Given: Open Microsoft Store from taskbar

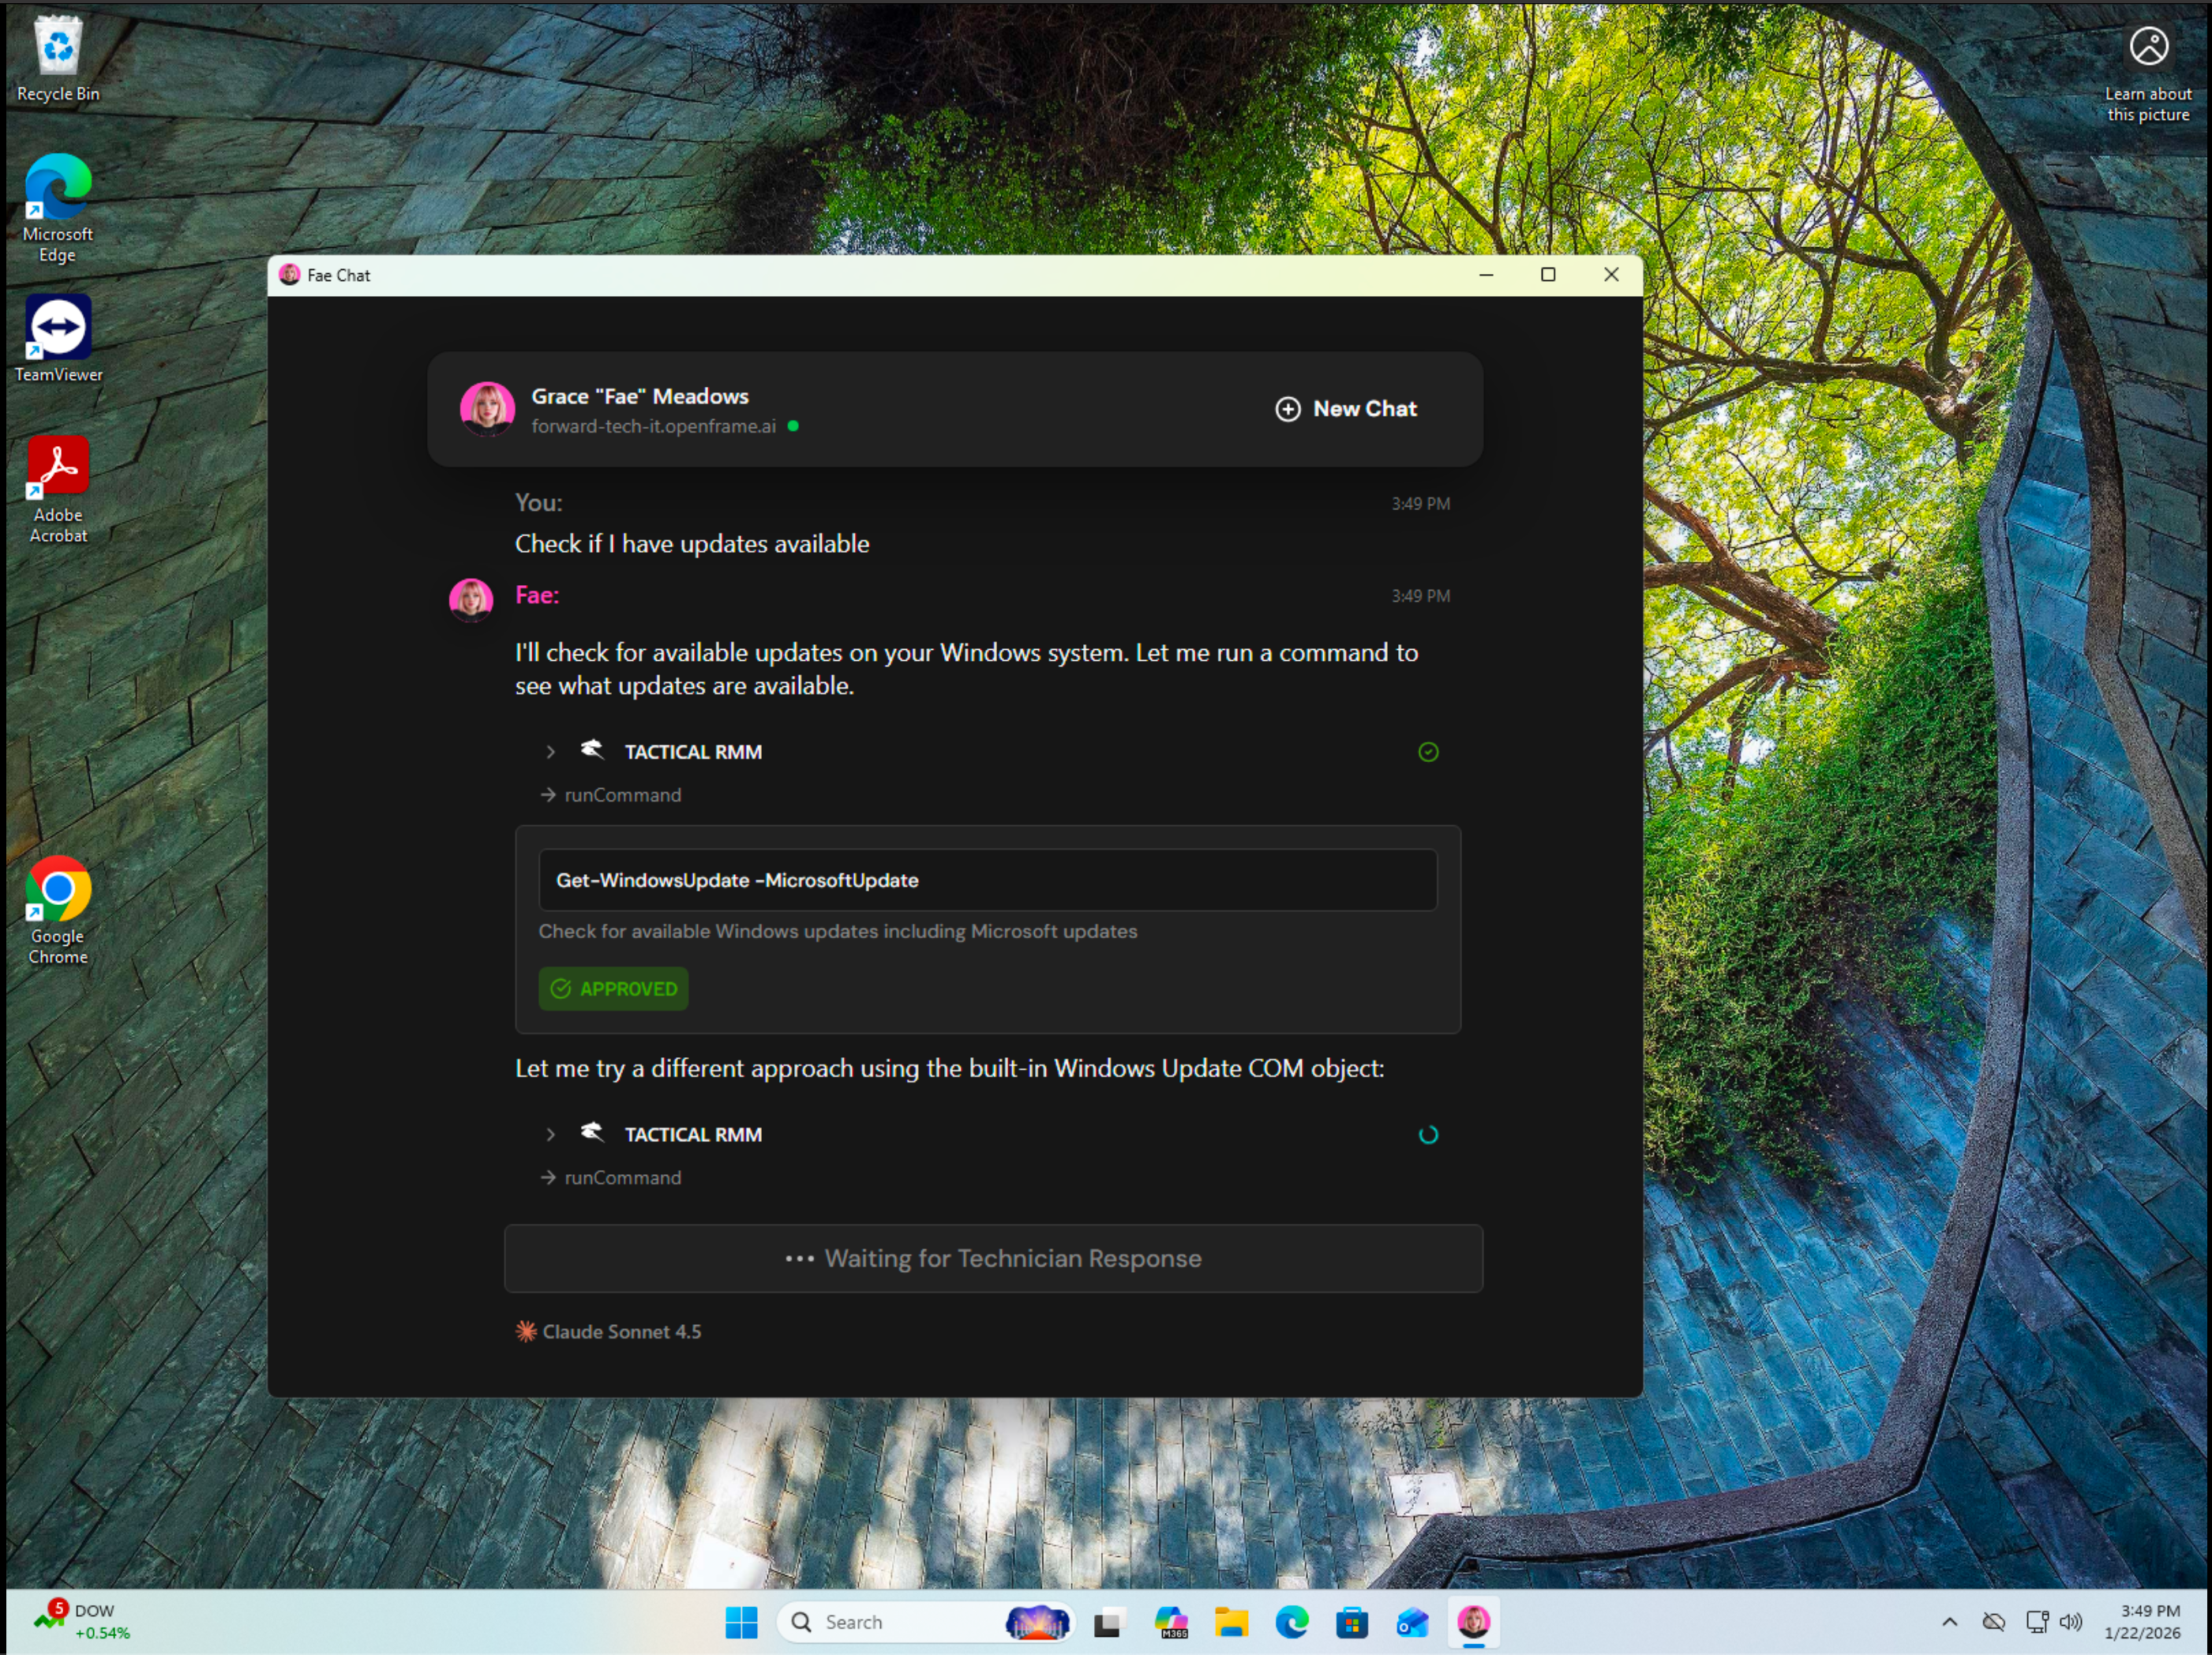Looking at the screenshot, I should 1352,1623.
